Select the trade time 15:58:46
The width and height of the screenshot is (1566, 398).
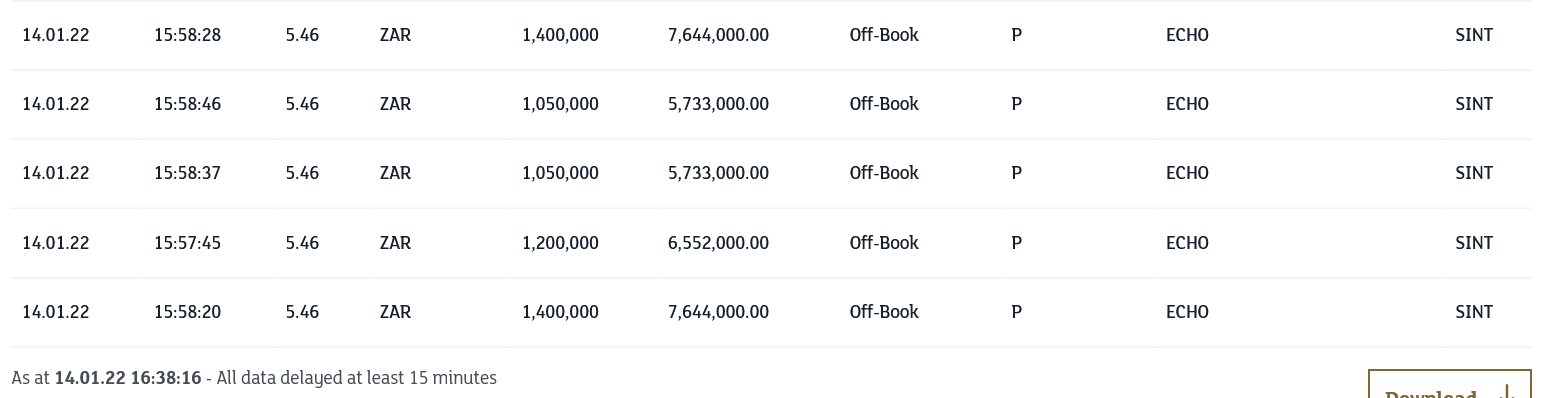[187, 104]
